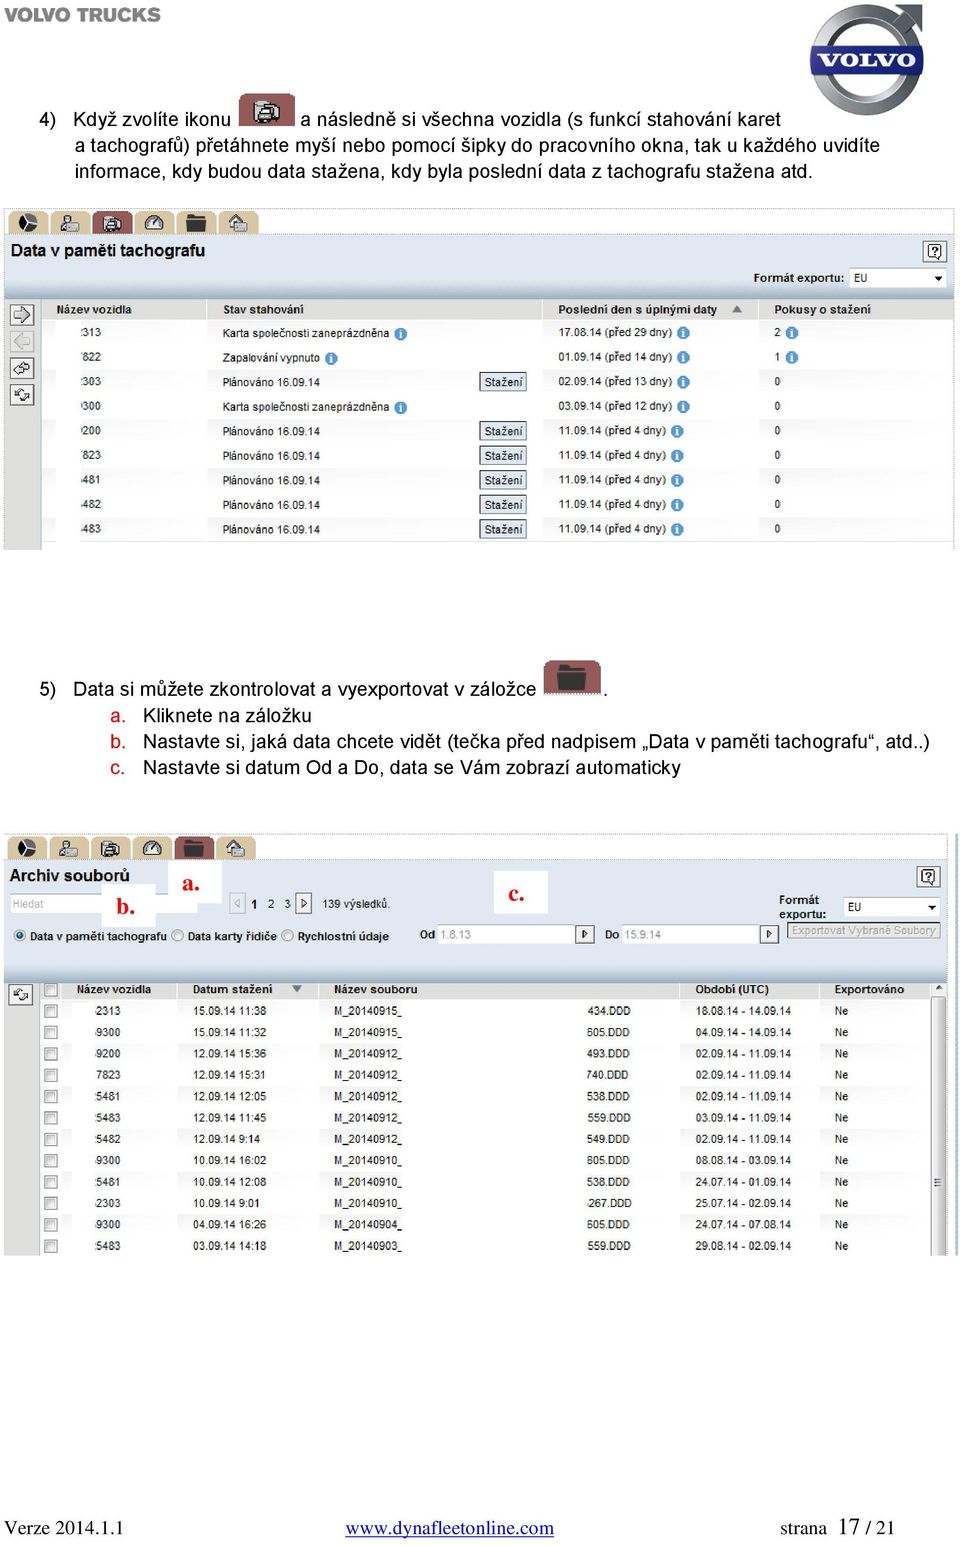960x1545 pixels.
Task: Open vehicle tab icon in Archiv souborů panel
Action: 110,848
